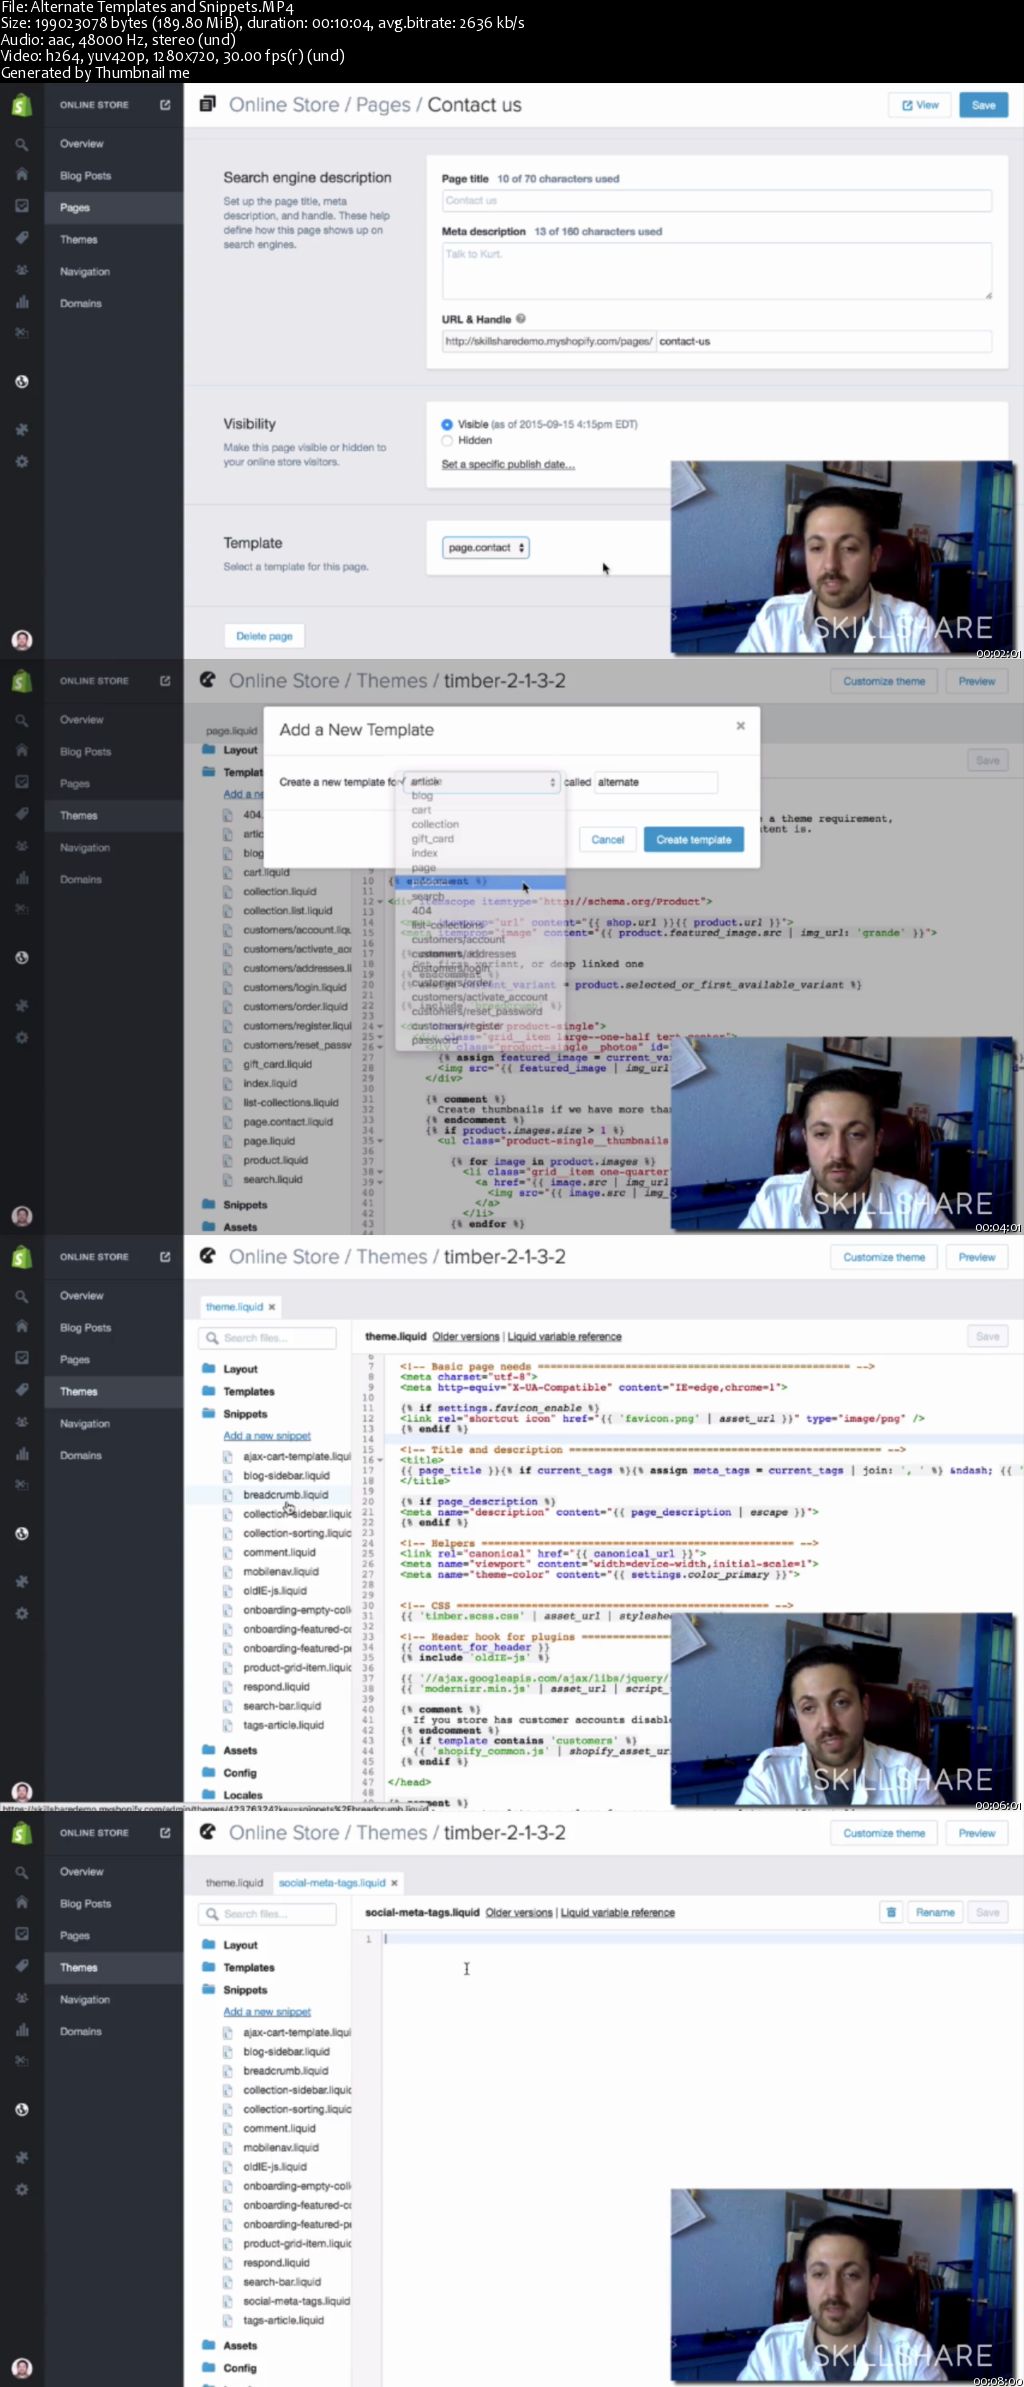This screenshot has width=1024, height=2387.
Task: Open template type dropdown in Add a New Template
Action: click(480, 782)
